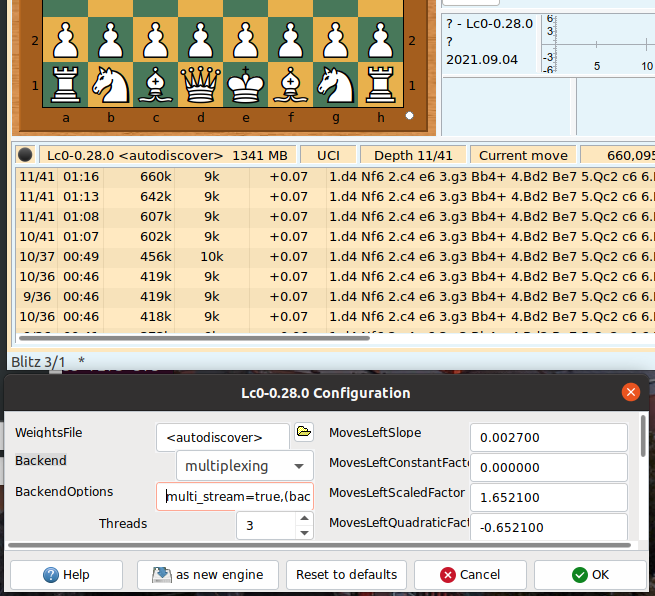Screen dimensions: 655x596
Task: Decrease Threads with the down arrow
Action: coord(304,533)
